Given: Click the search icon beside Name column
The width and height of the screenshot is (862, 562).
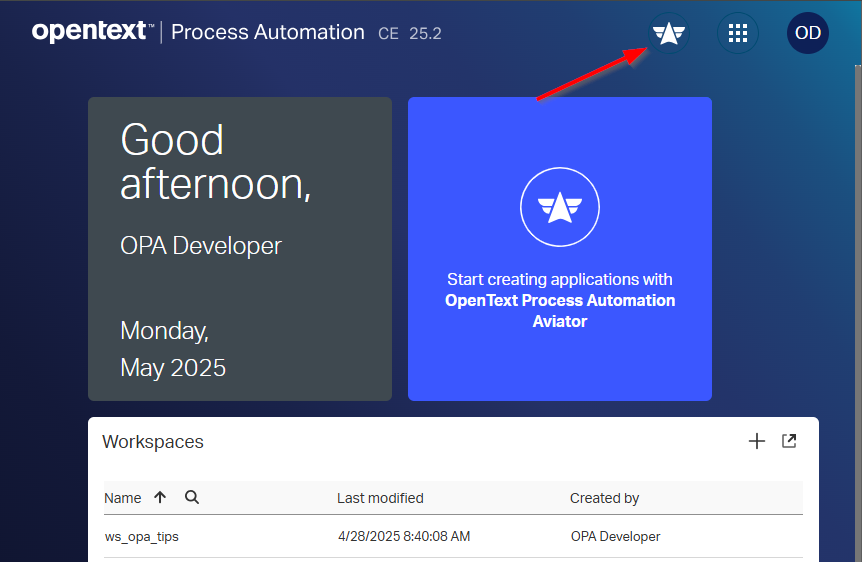Looking at the screenshot, I should point(192,497).
